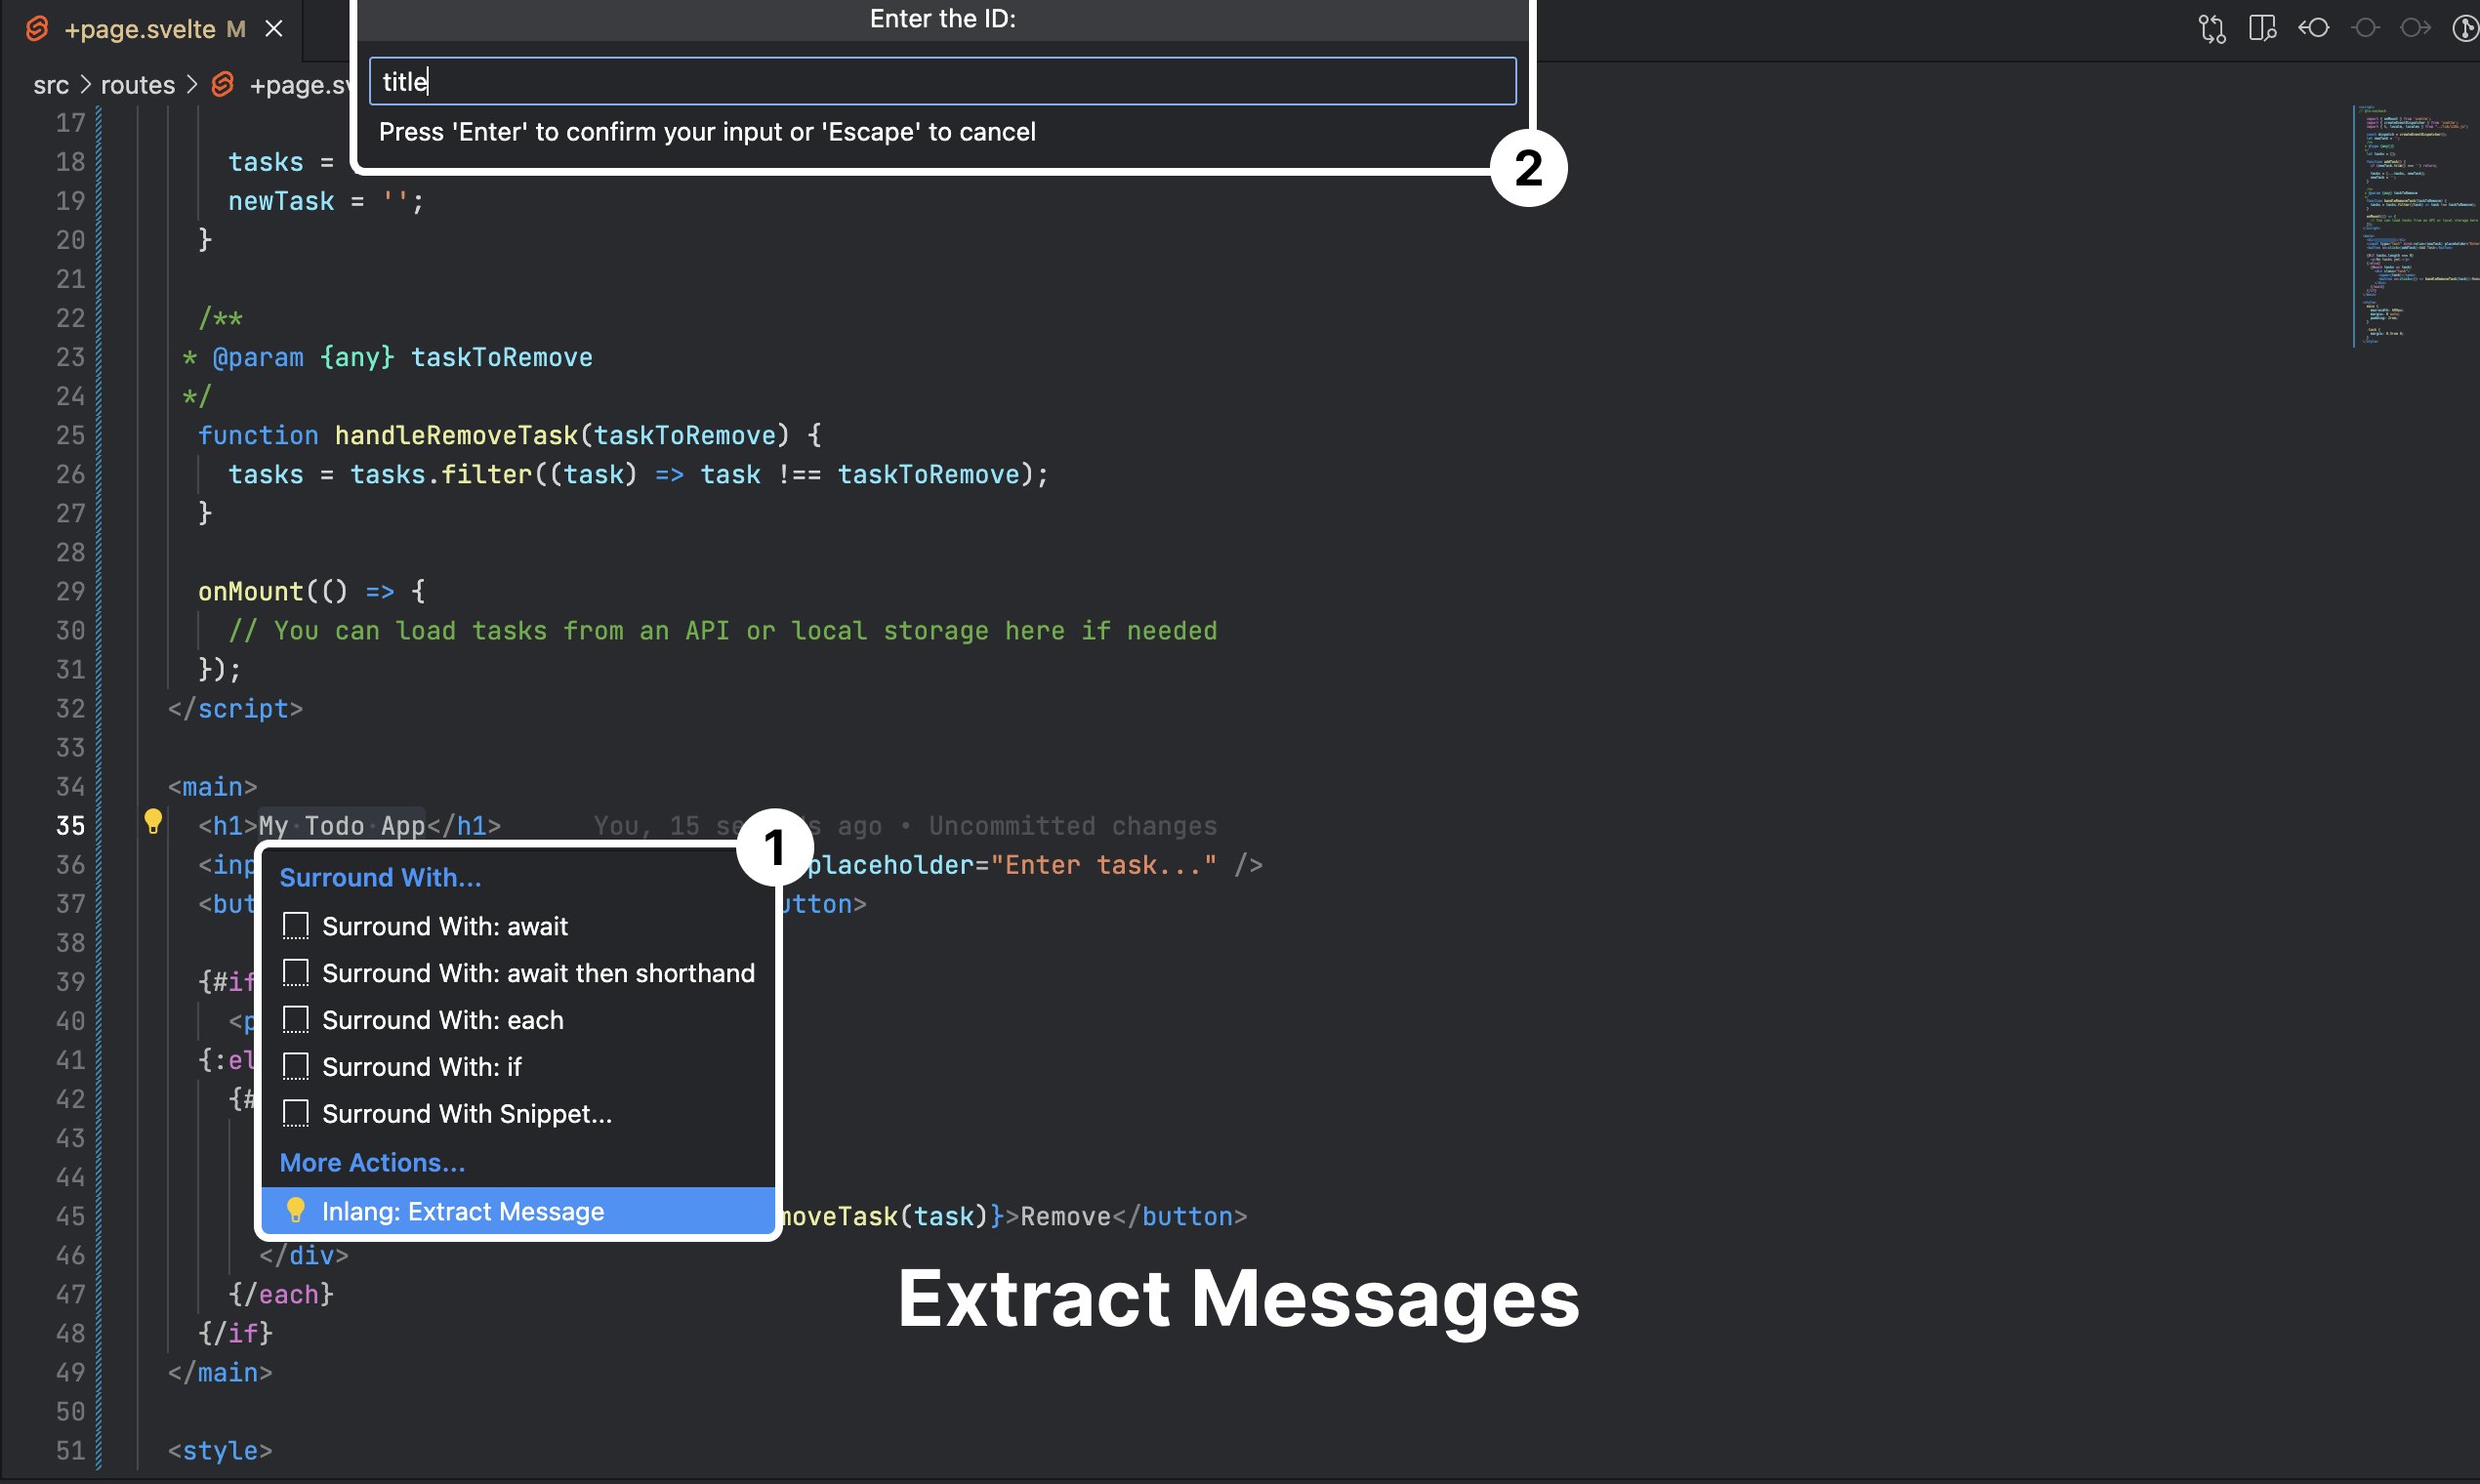Click the ID input field containing 'title'

(942, 81)
